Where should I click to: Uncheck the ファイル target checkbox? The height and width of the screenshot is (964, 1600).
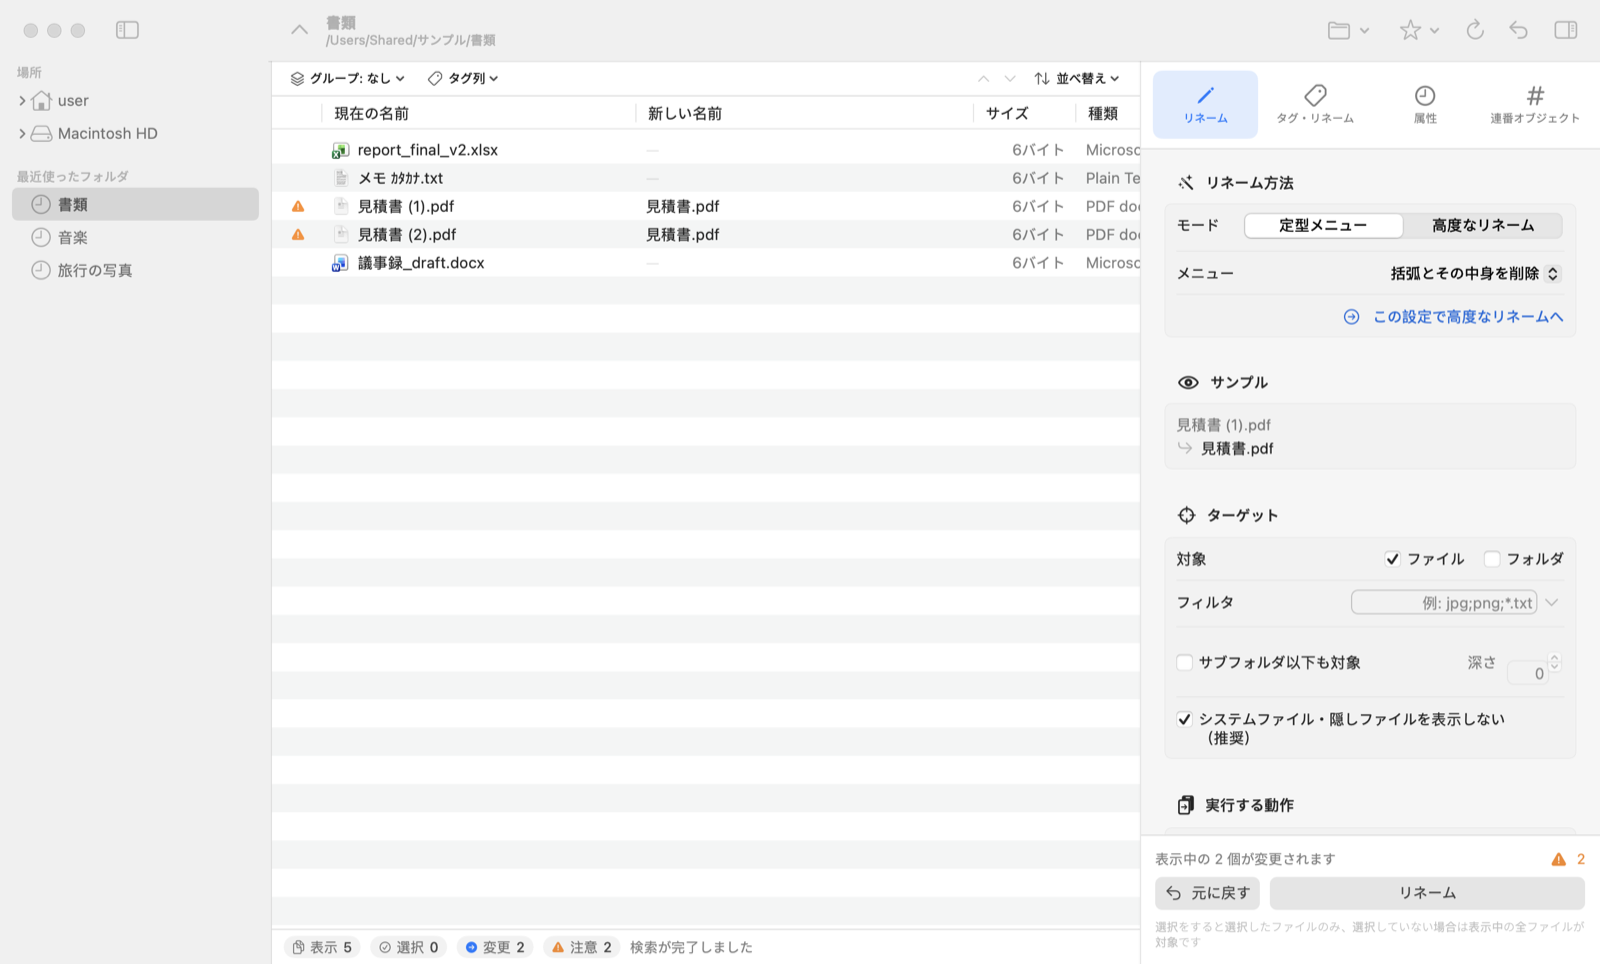[1392, 559]
